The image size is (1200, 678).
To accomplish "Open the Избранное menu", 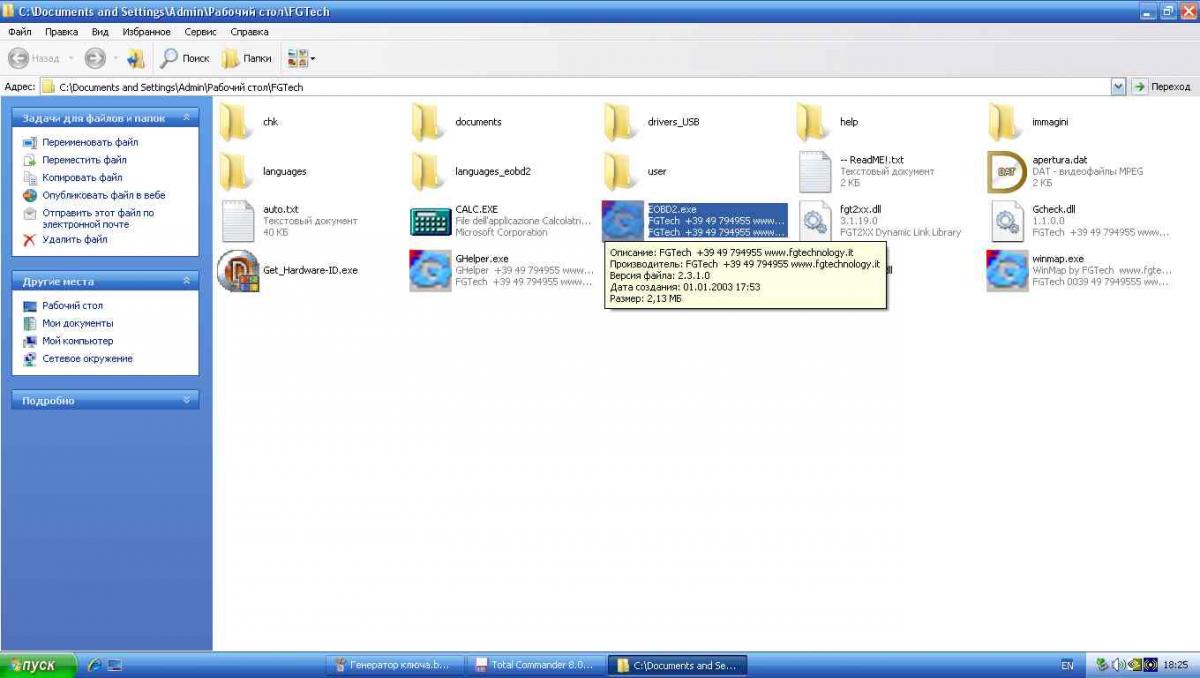I will 146,32.
